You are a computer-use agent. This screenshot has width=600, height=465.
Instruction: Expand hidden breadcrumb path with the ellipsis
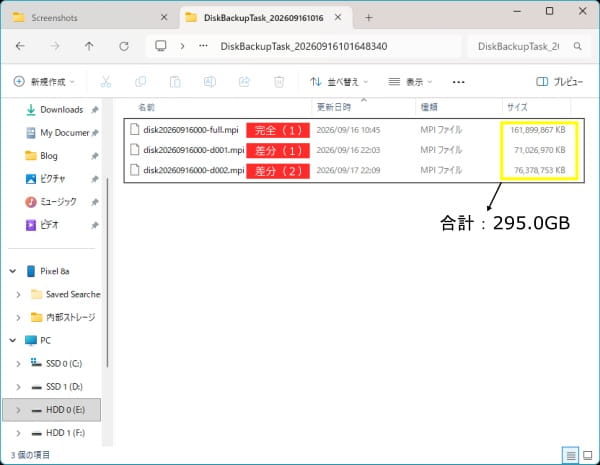(203, 46)
